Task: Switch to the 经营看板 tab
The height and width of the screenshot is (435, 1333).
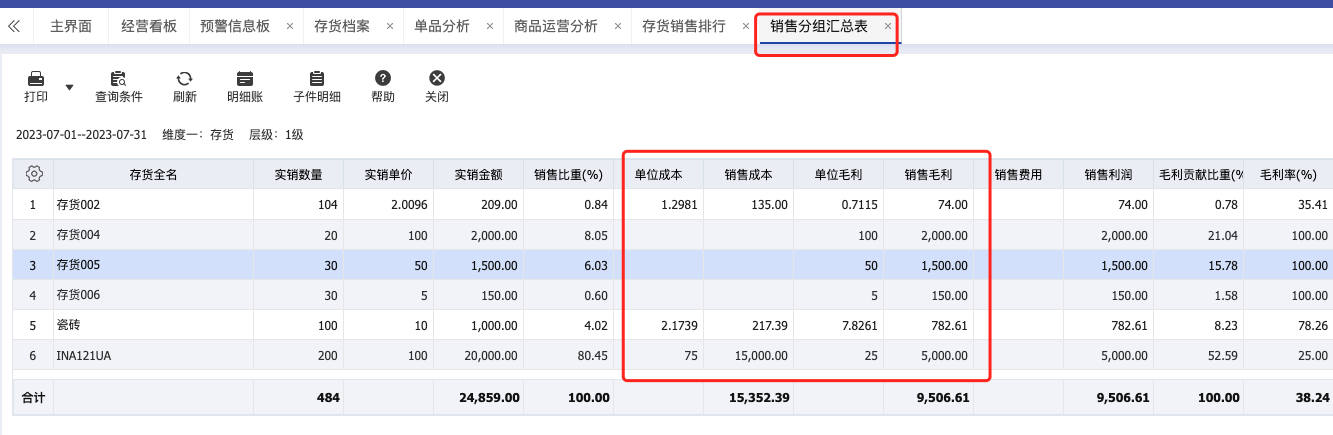Action: [x=148, y=27]
